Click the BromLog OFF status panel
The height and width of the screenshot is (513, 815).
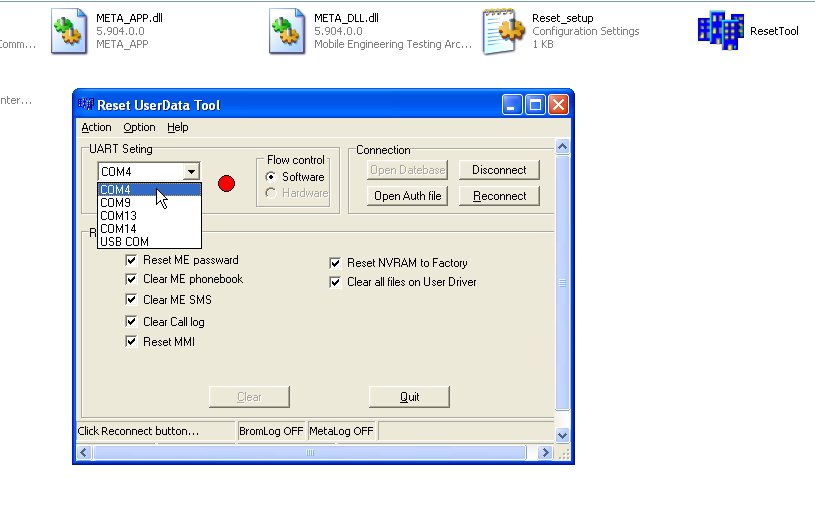(271, 431)
